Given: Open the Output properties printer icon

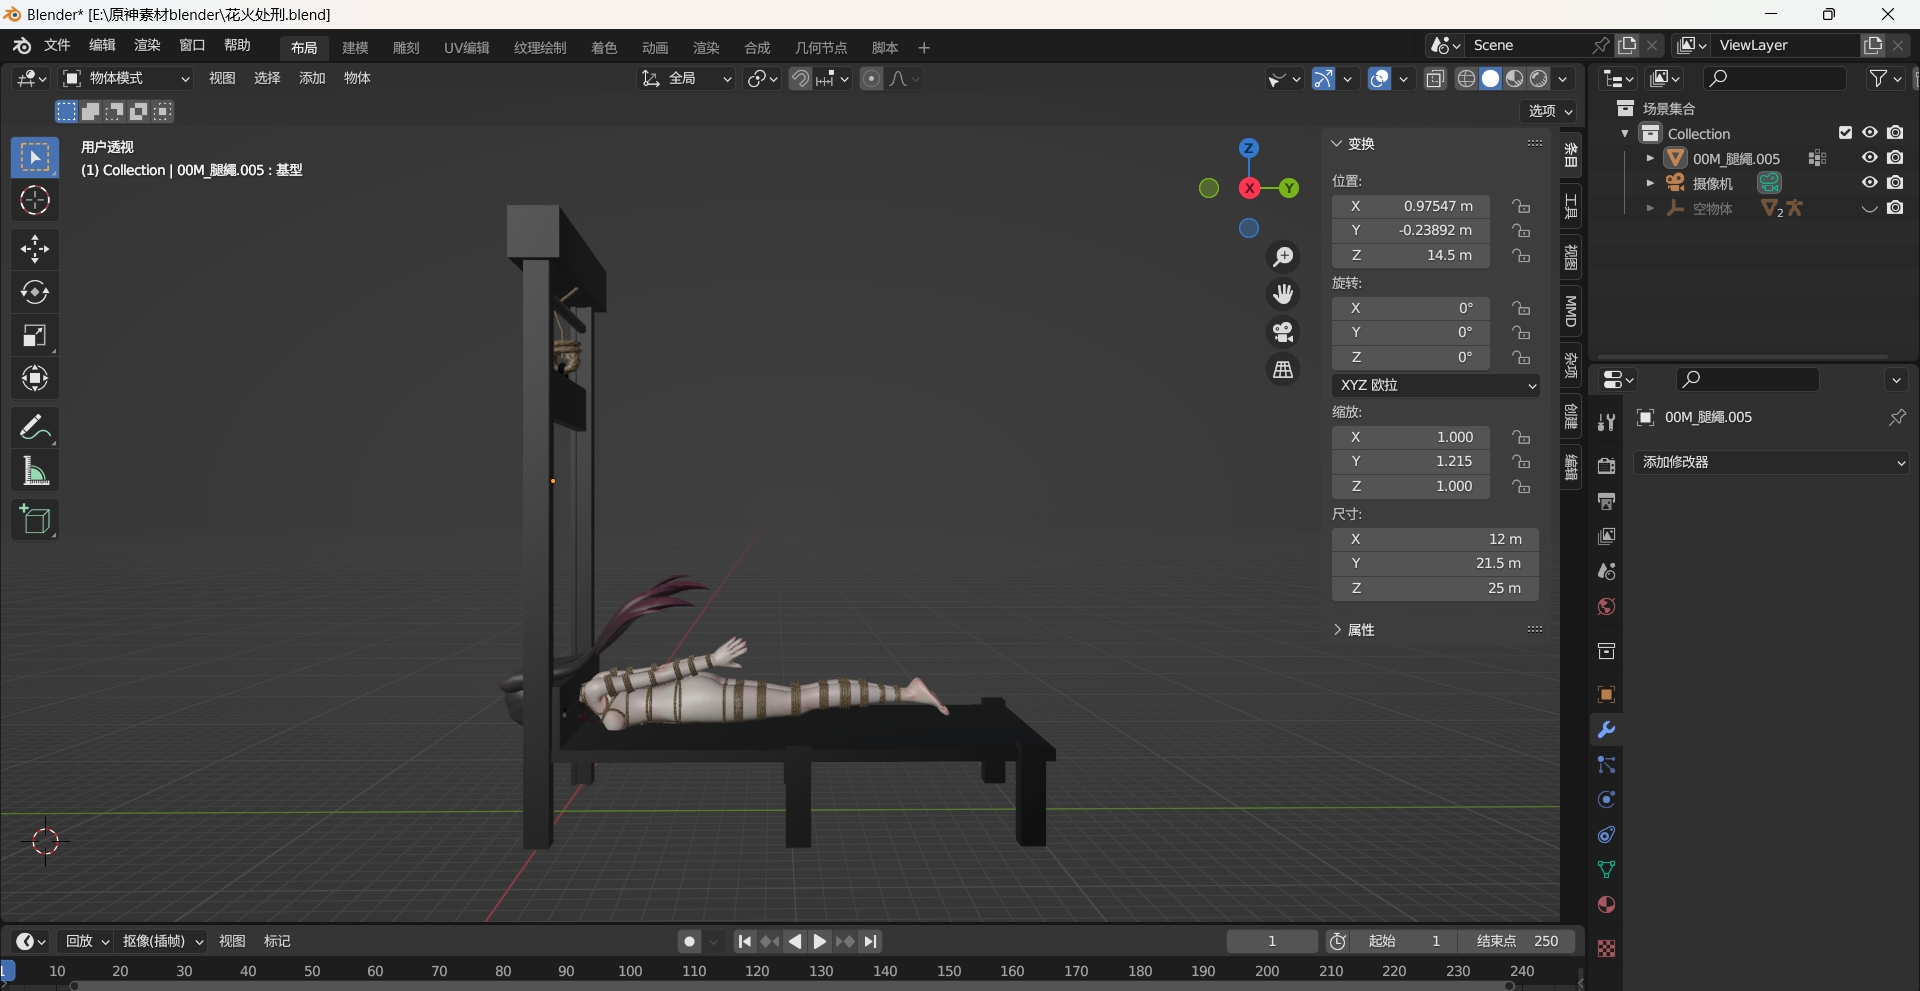Looking at the screenshot, I should click(x=1607, y=501).
